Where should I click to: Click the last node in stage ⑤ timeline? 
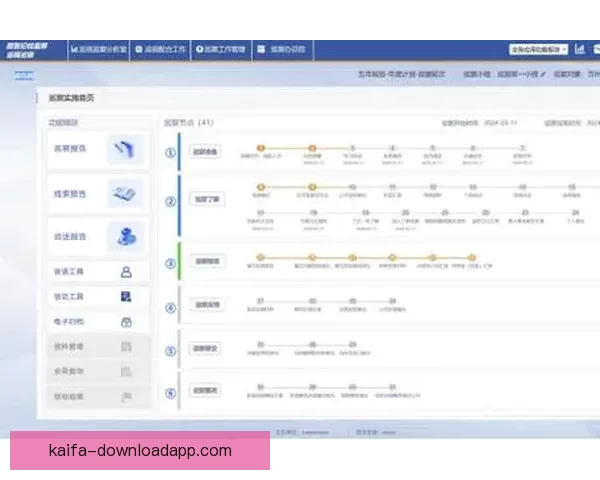click(x=352, y=345)
